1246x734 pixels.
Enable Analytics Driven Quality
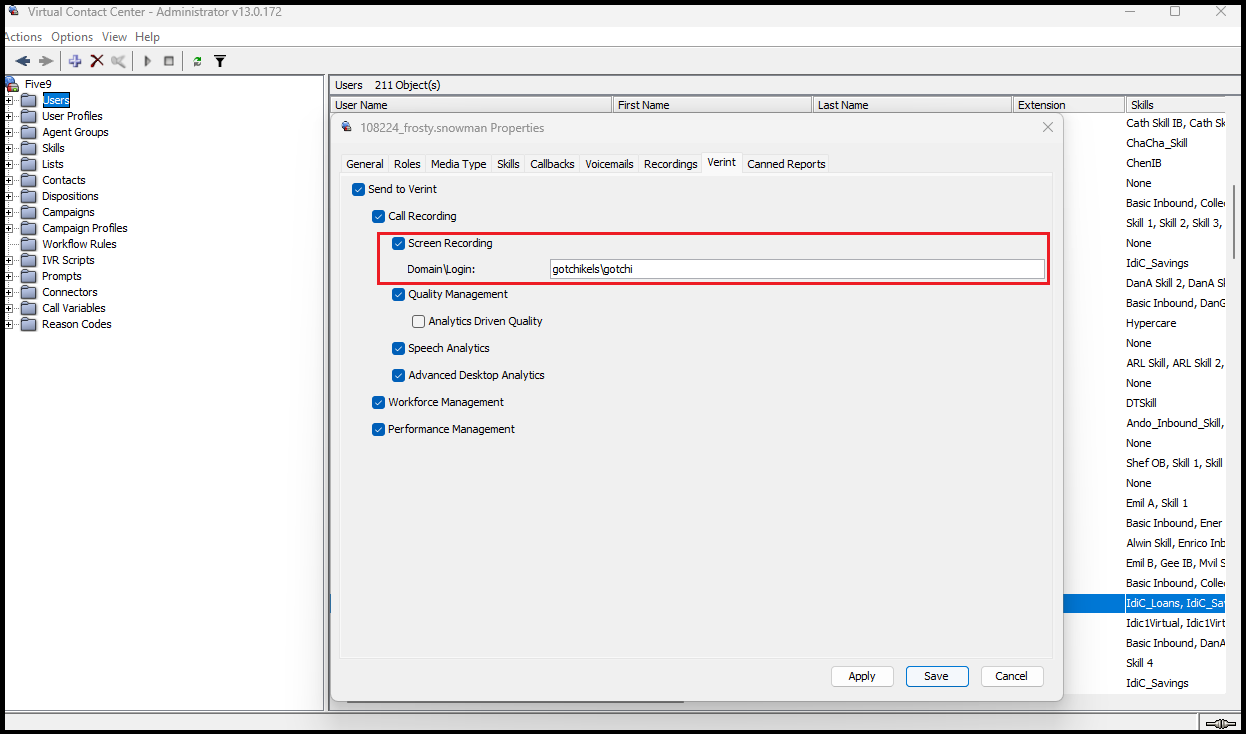click(x=418, y=321)
